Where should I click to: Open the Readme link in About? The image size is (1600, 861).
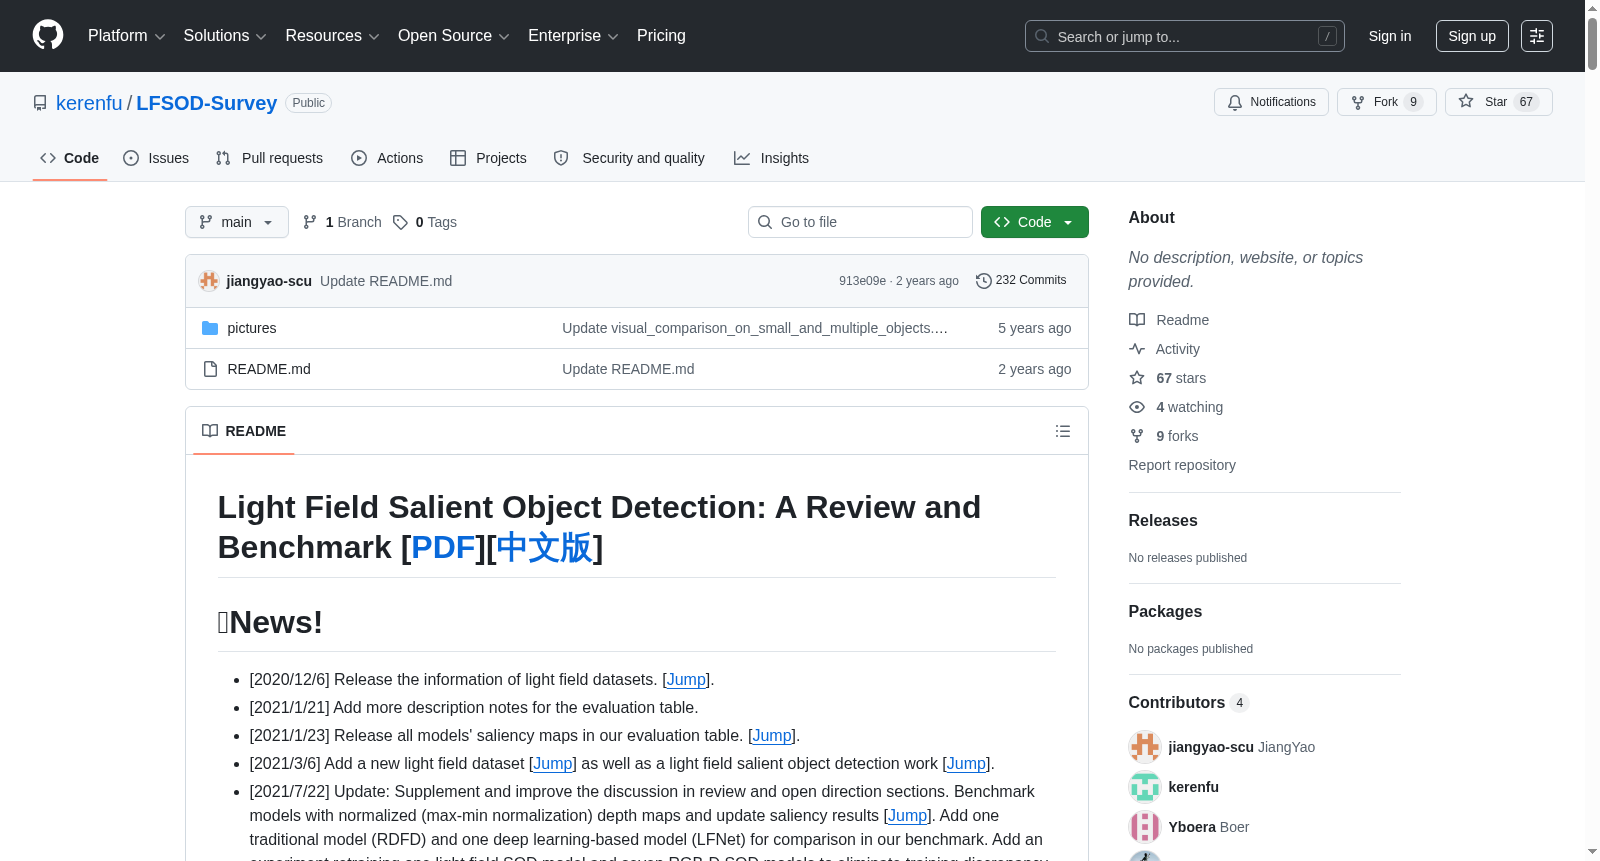point(1169,320)
